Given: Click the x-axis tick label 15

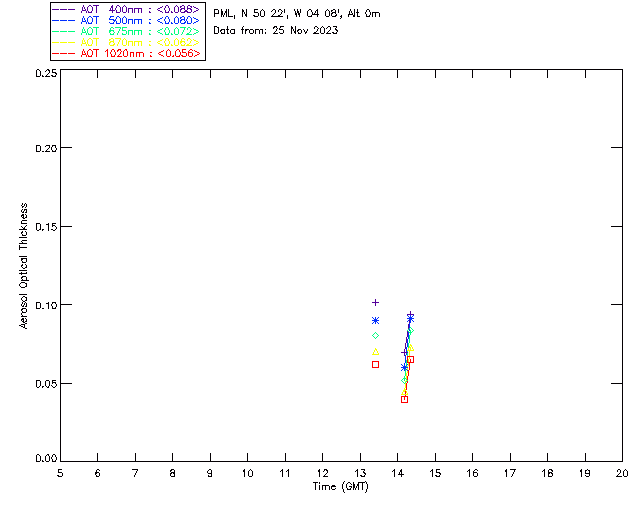Looking at the screenshot, I should [x=435, y=473].
